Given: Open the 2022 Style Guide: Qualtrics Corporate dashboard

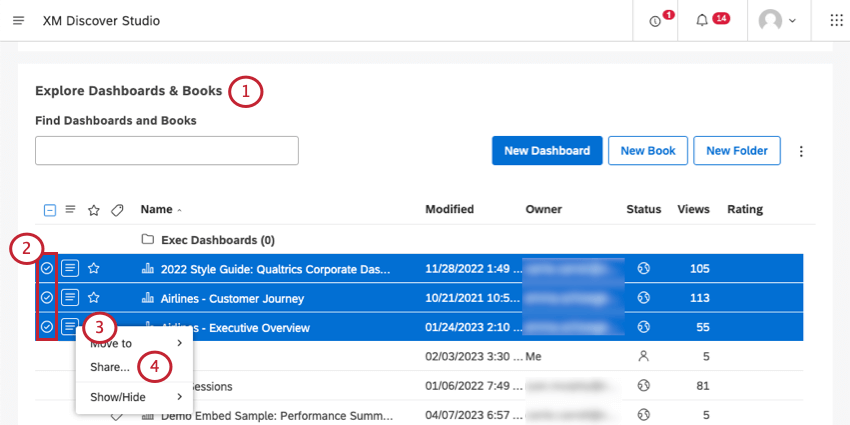Looking at the screenshot, I should click(x=275, y=269).
